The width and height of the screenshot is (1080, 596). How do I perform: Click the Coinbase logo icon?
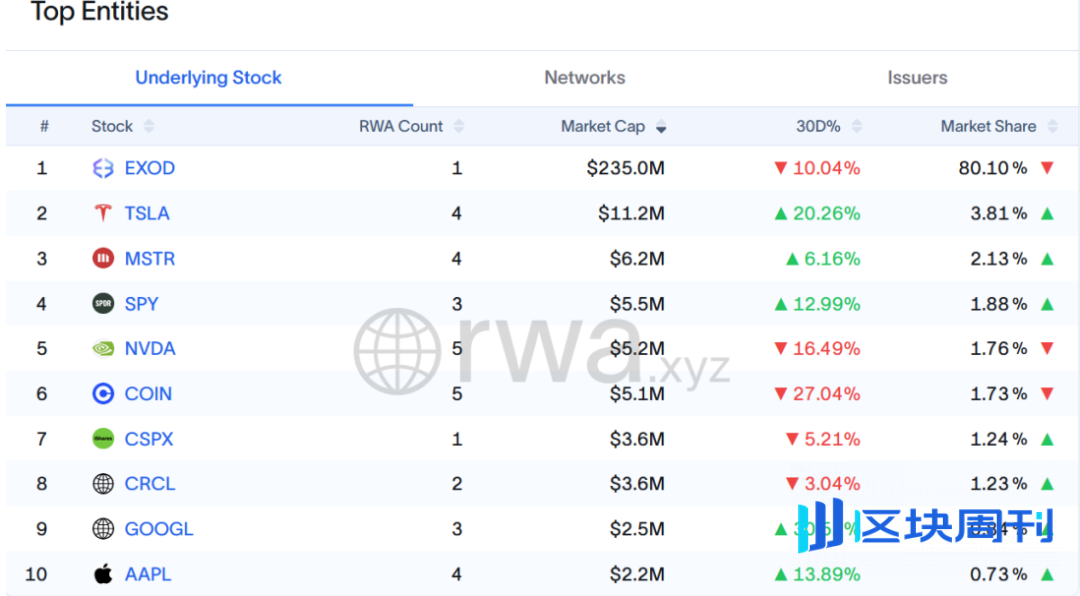pos(103,393)
